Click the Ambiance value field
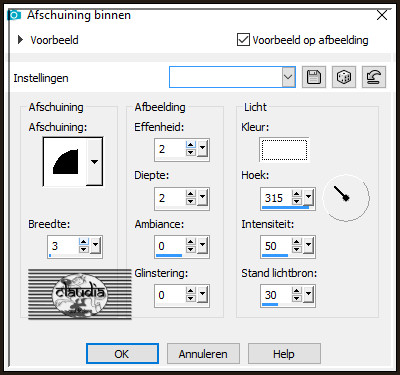400x375 pixels. click(x=170, y=246)
